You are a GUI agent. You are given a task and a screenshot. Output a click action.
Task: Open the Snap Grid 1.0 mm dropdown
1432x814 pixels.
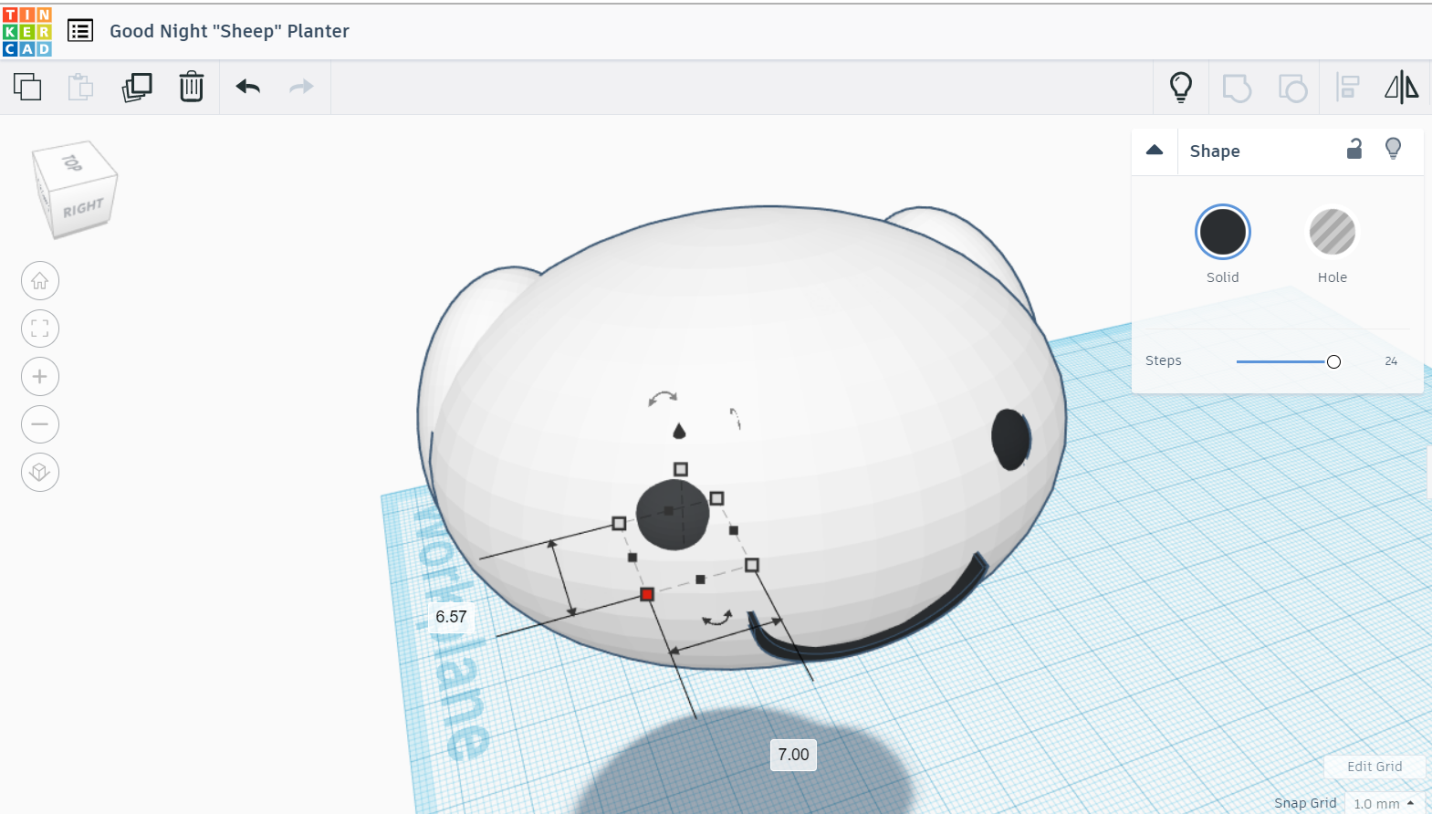pos(1385,803)
